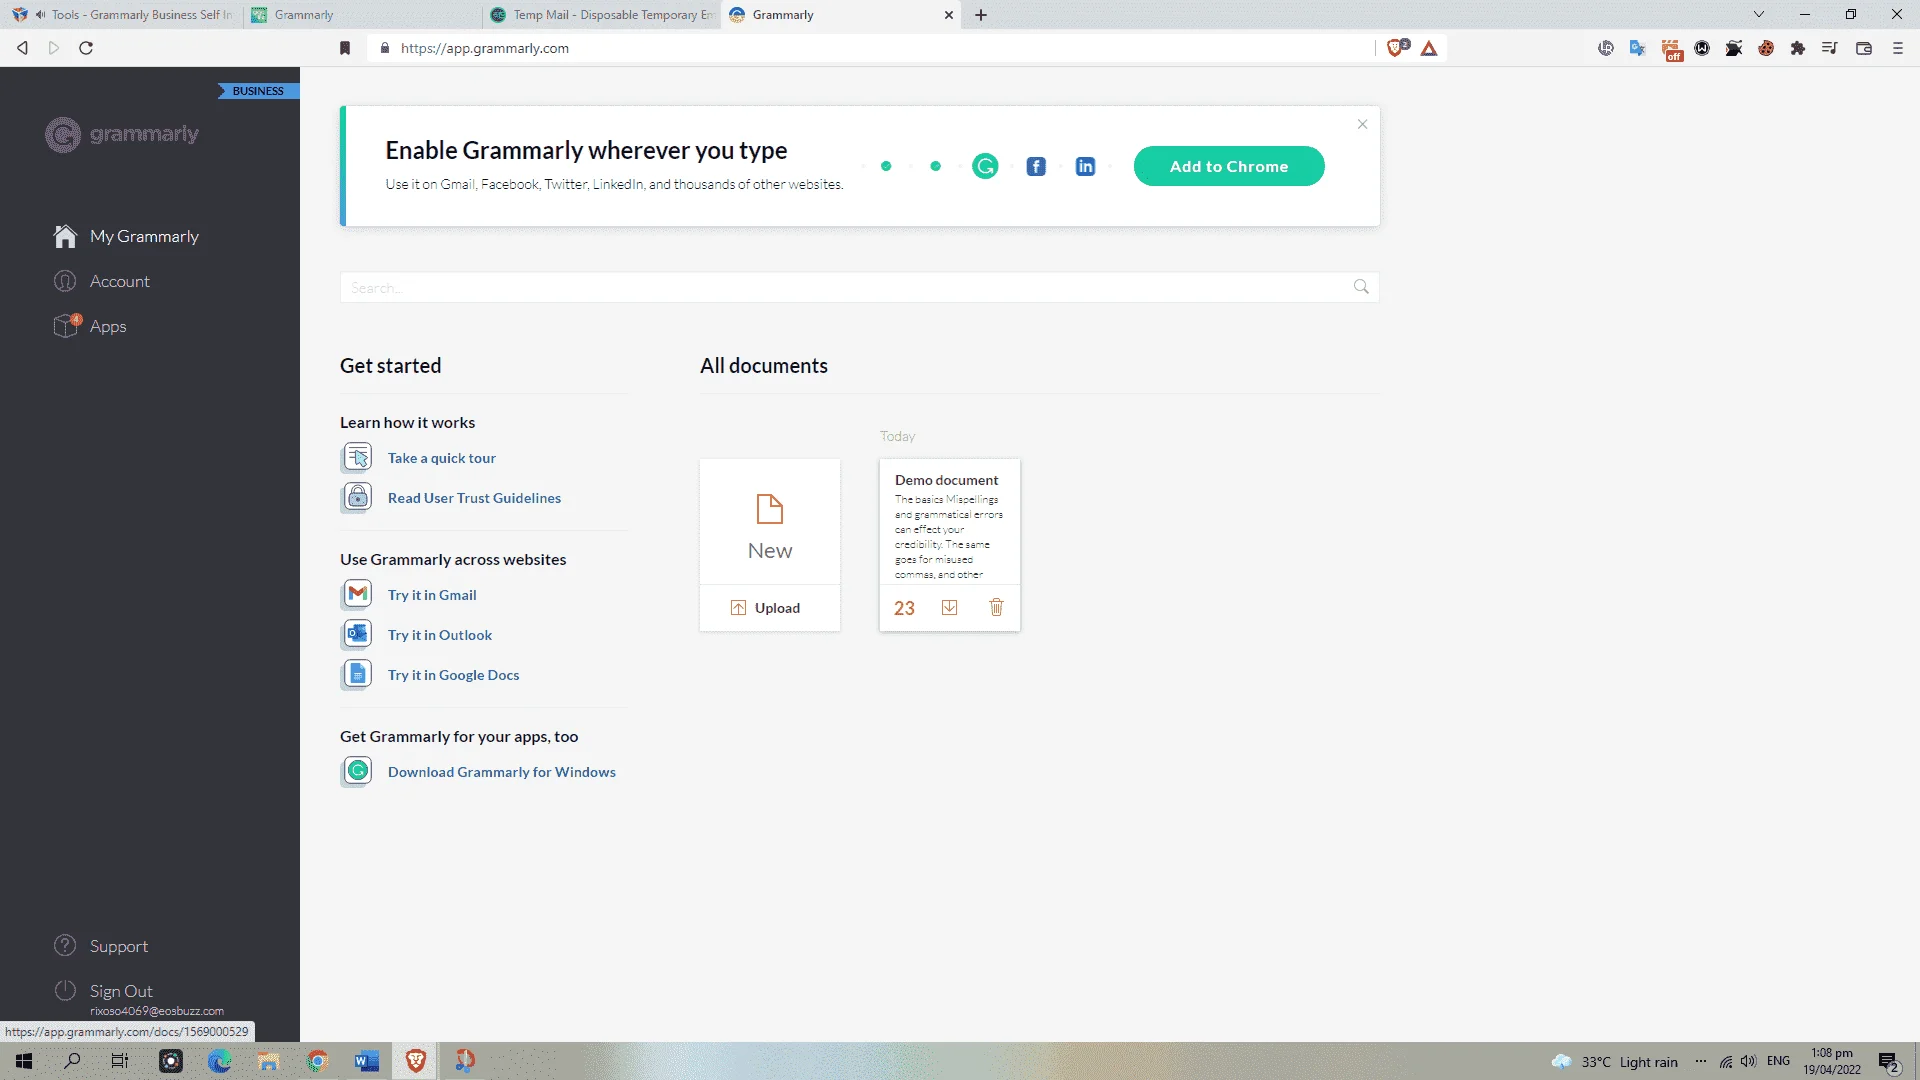The height and width of the screenshot is (1080, 1920).
Task: Click ENG language indicator in tray
Action: [1778, 1061]
